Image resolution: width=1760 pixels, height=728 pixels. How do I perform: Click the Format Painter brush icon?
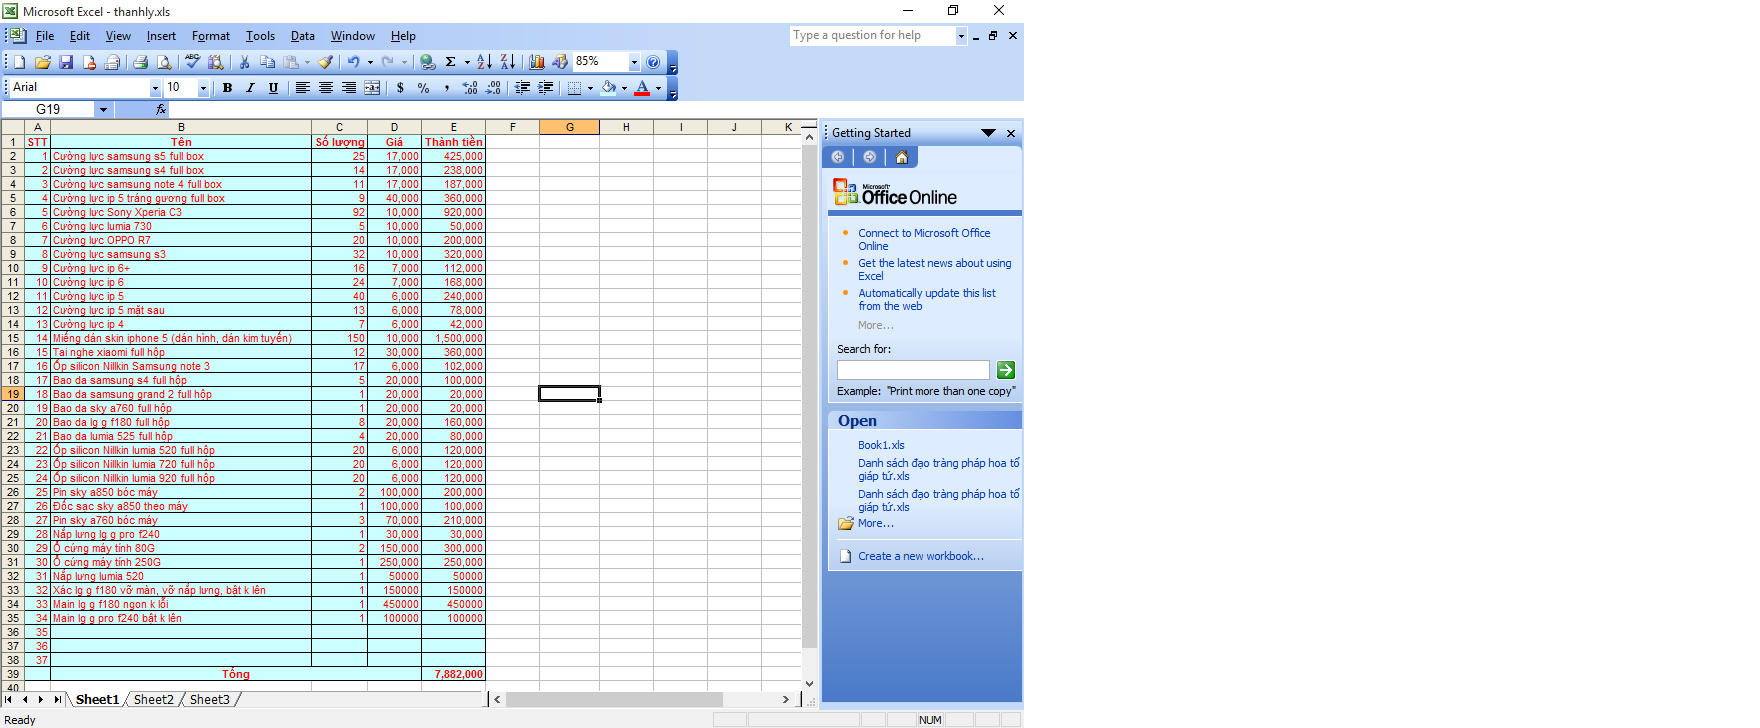tap(326, 62)
